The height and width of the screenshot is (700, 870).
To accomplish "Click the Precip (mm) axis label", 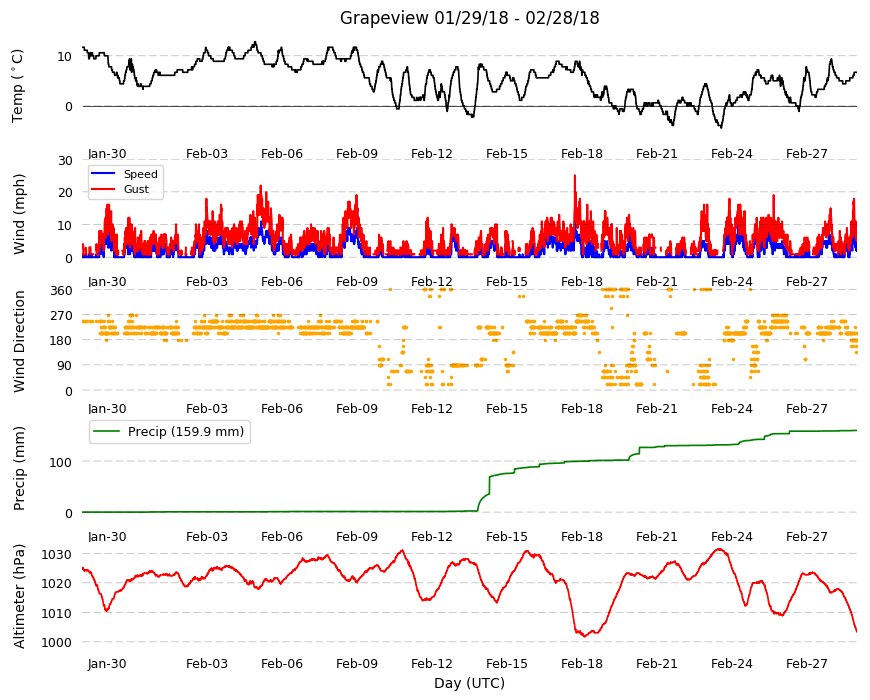I will (19, 468).
